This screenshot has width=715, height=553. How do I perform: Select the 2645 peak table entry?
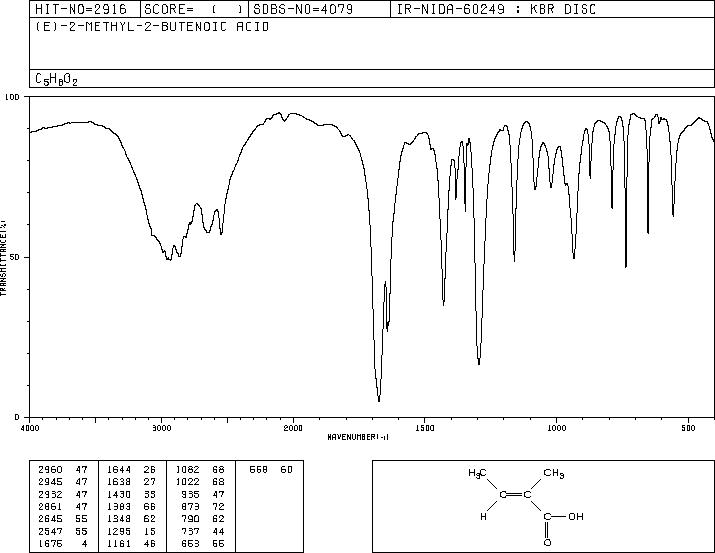coord(63,519)
